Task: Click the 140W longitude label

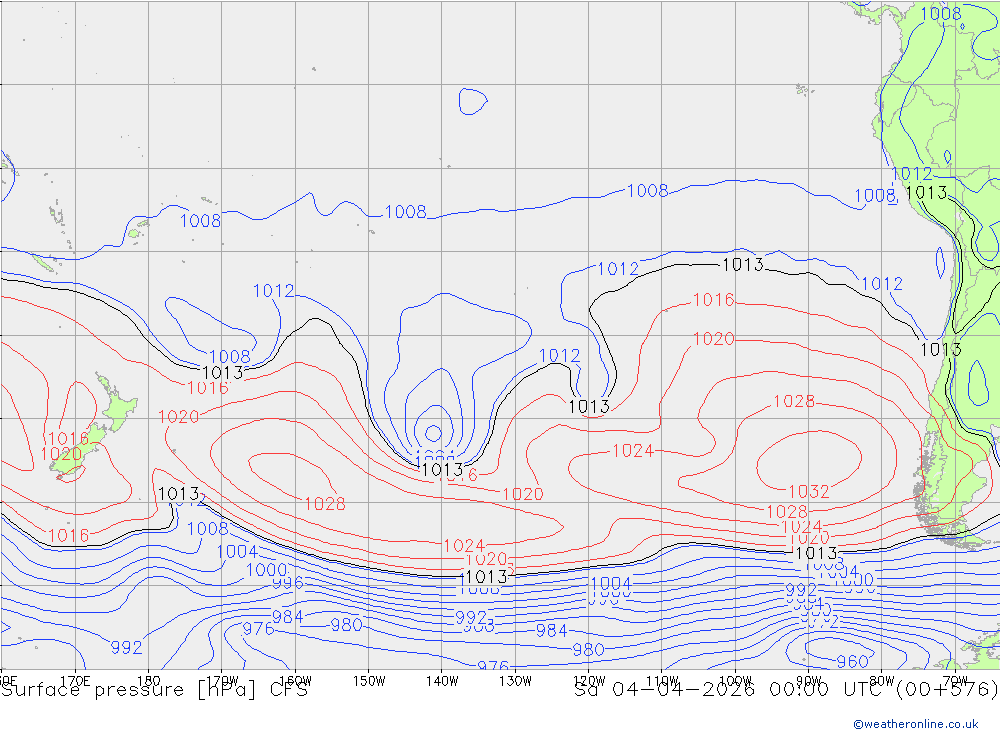Action: click(x=442, y=681)
